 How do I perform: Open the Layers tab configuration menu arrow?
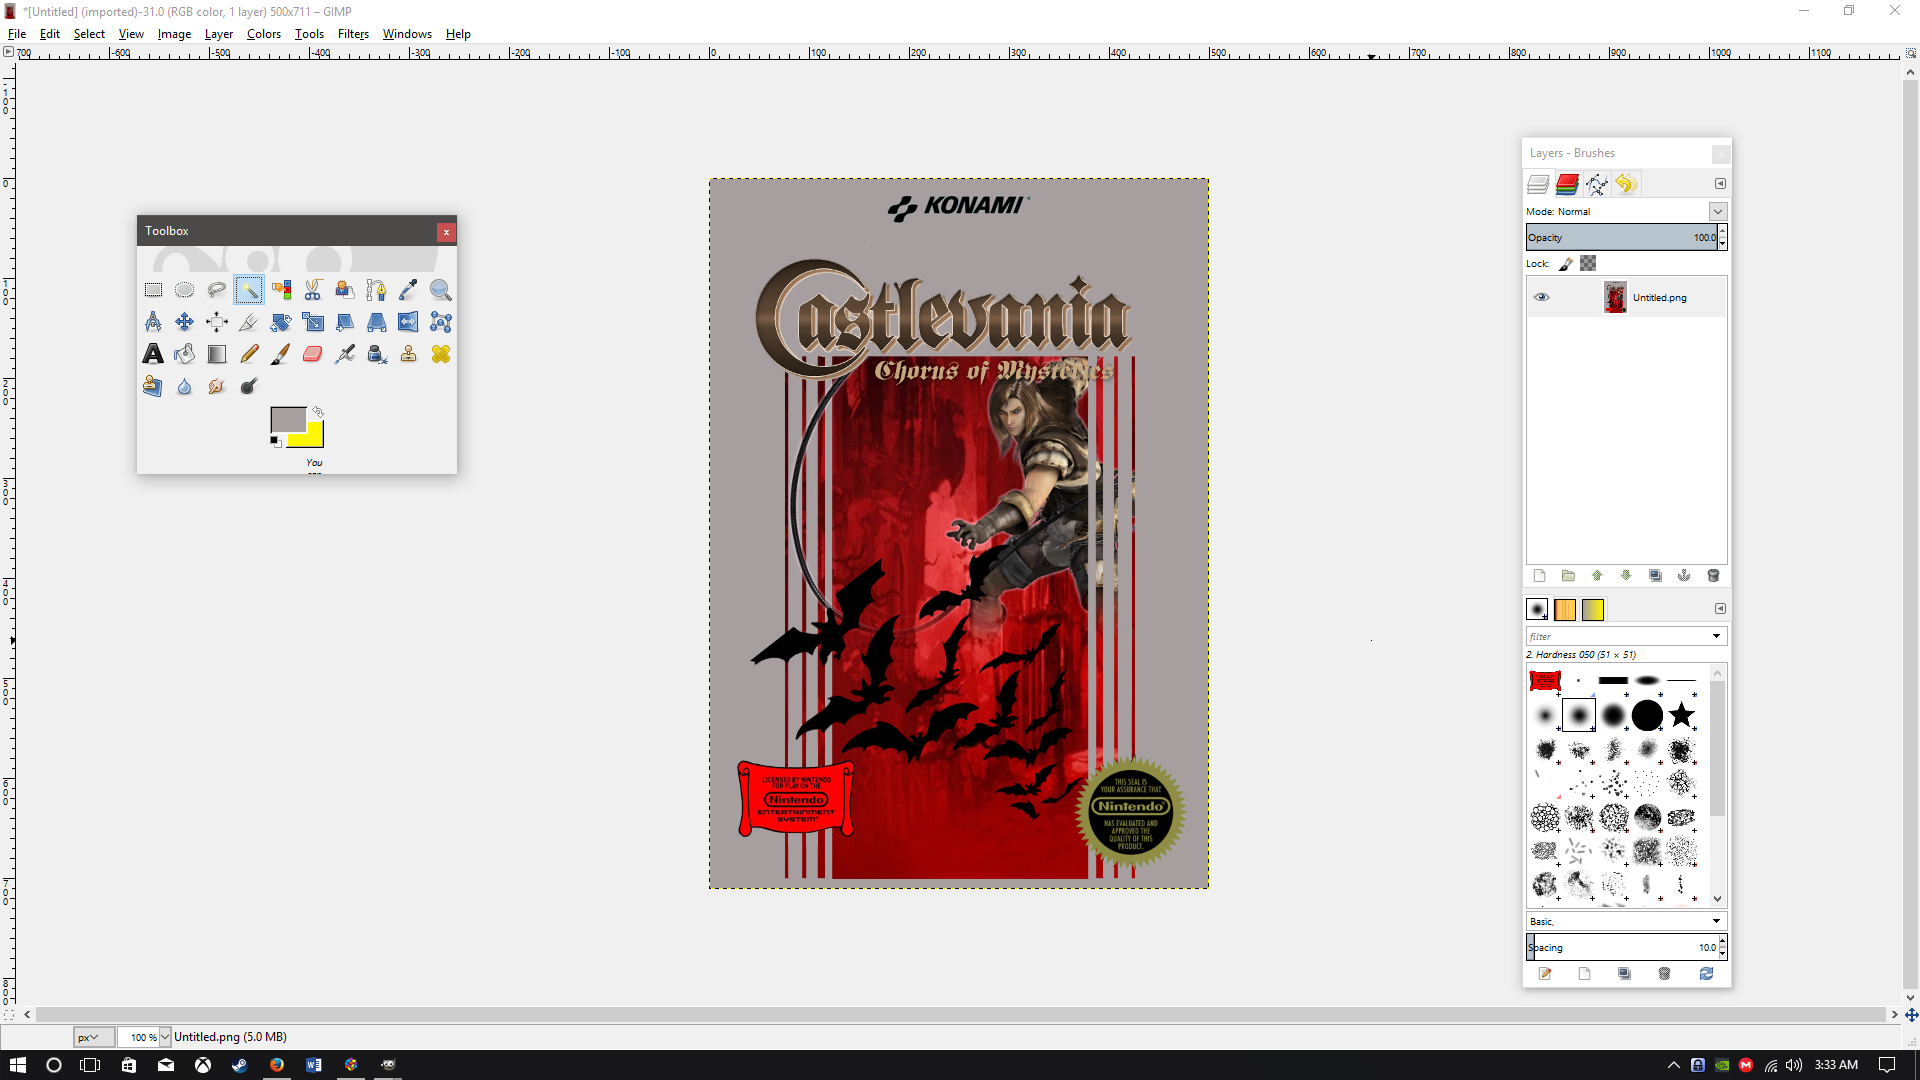click(1720, 184)
